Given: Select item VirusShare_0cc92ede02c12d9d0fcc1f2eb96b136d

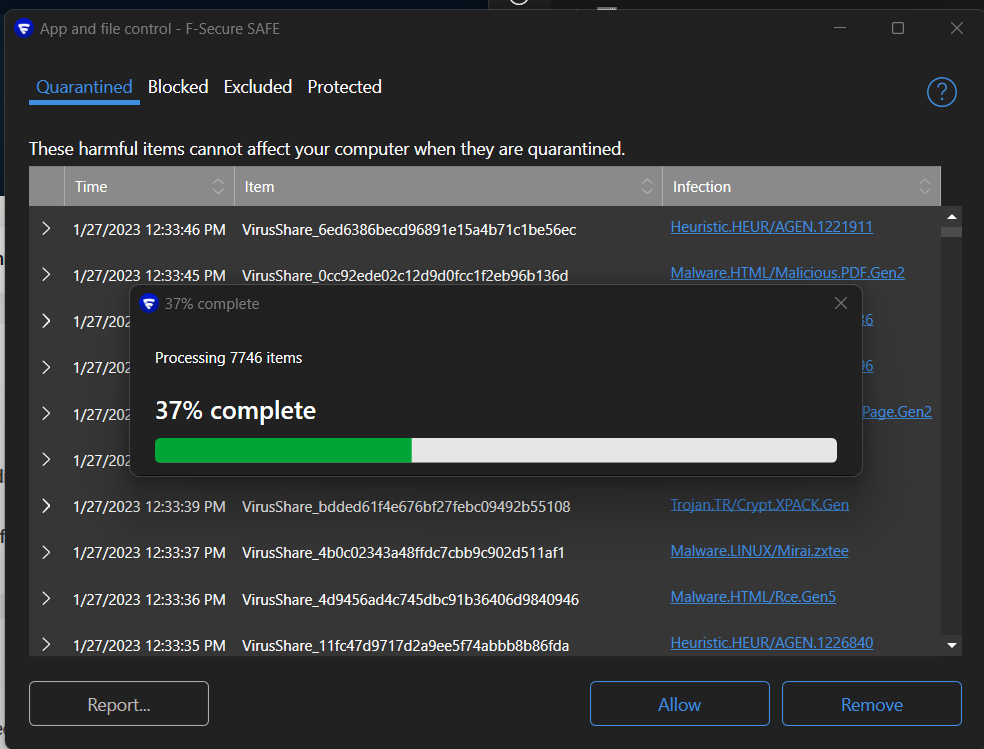Looking at the screenshot, I should pyautogui.click(x=405, y=275).
